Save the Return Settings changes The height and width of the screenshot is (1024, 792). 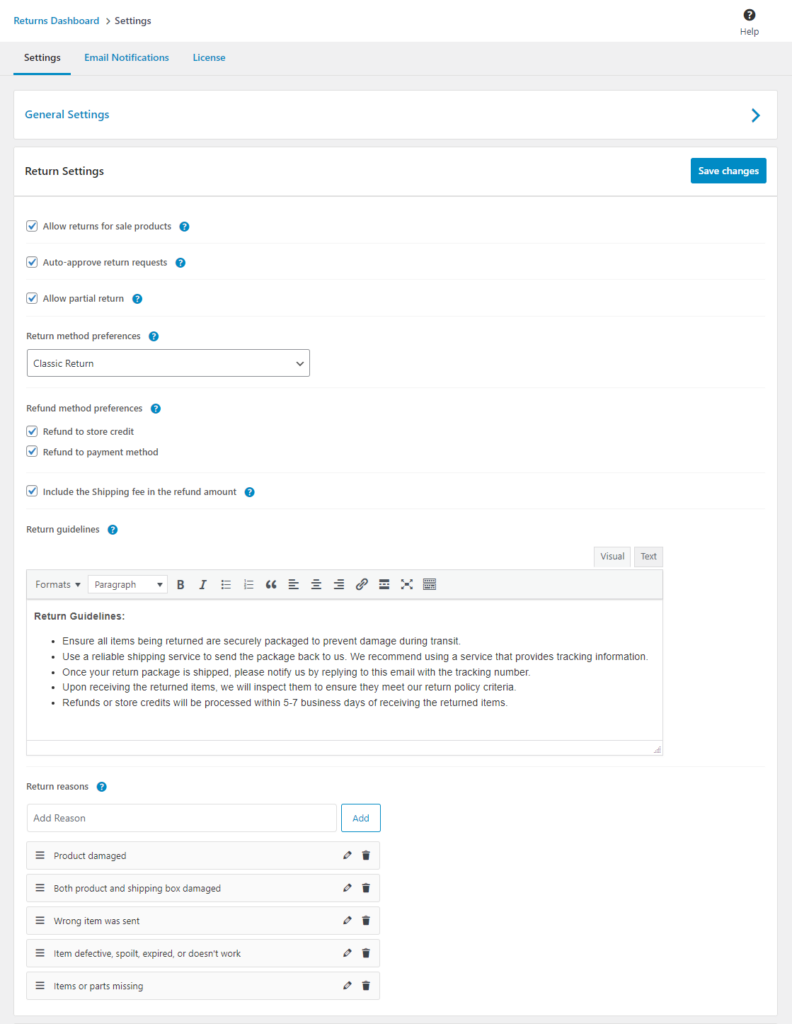(728, 170)
